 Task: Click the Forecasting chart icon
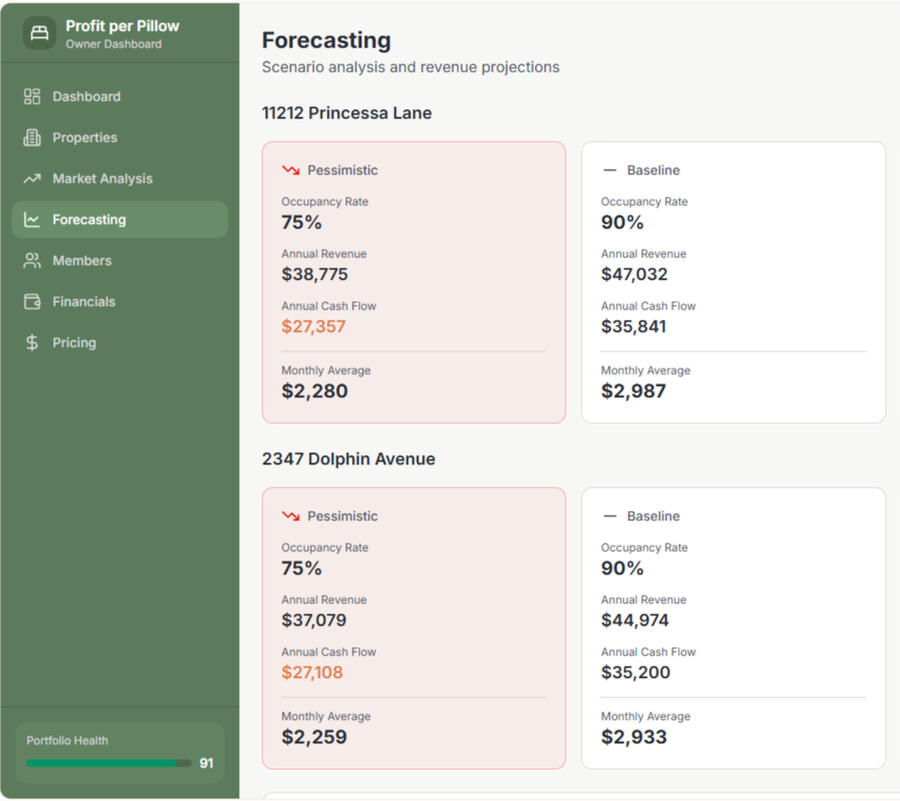(x=32, y=220)
